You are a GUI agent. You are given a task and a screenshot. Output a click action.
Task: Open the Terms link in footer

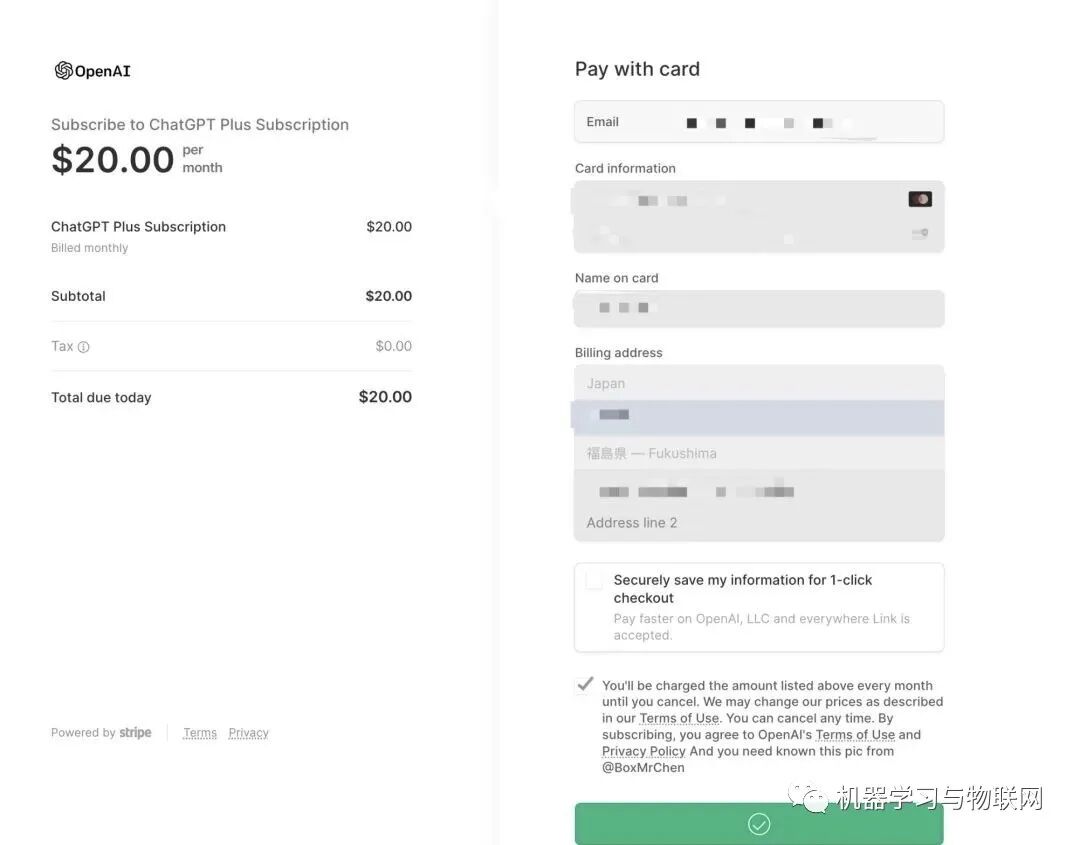coord(200,733)
